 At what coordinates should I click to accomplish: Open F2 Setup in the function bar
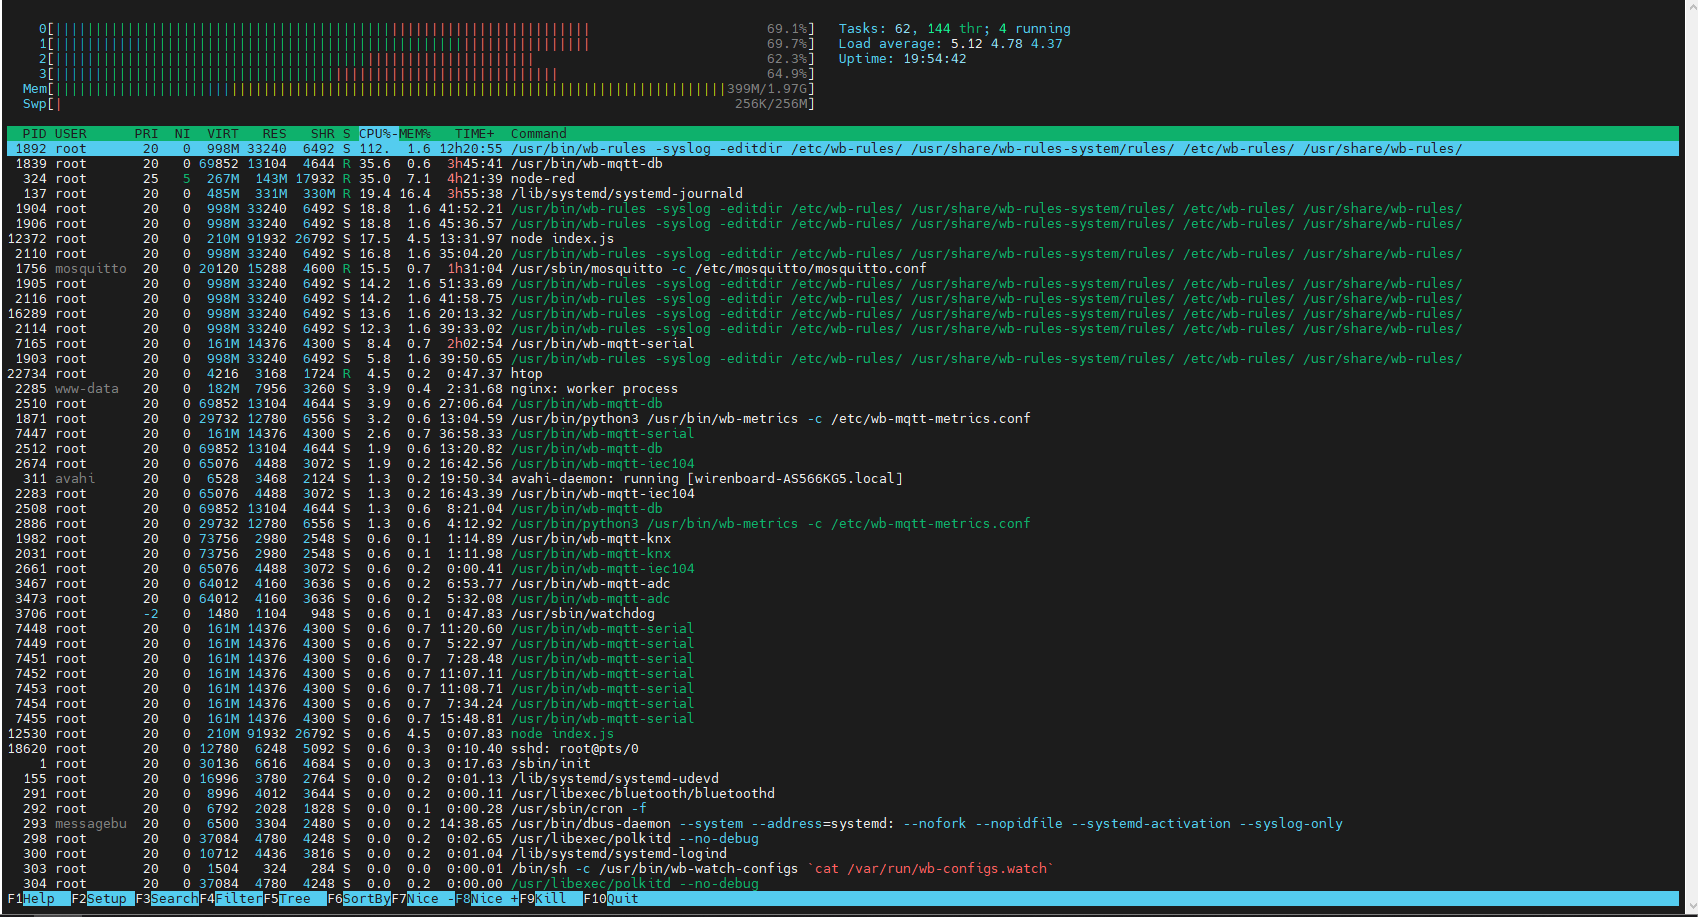pos(103,898)
